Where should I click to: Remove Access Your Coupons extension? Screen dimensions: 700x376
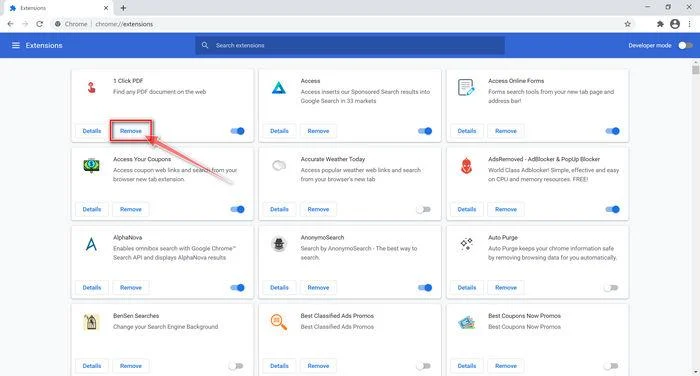click(131, 209)
